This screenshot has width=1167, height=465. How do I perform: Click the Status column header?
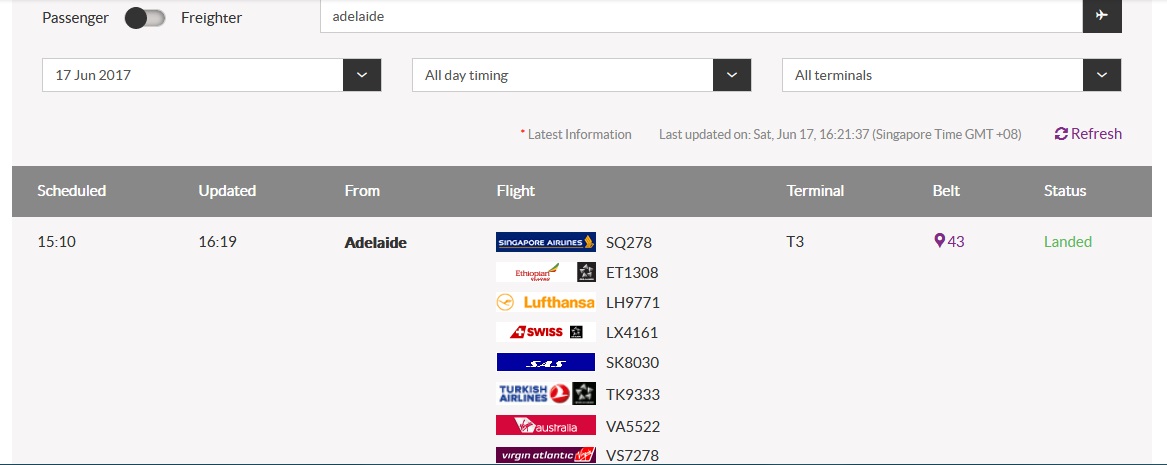pyautogui.click(x=1065, y=190)
